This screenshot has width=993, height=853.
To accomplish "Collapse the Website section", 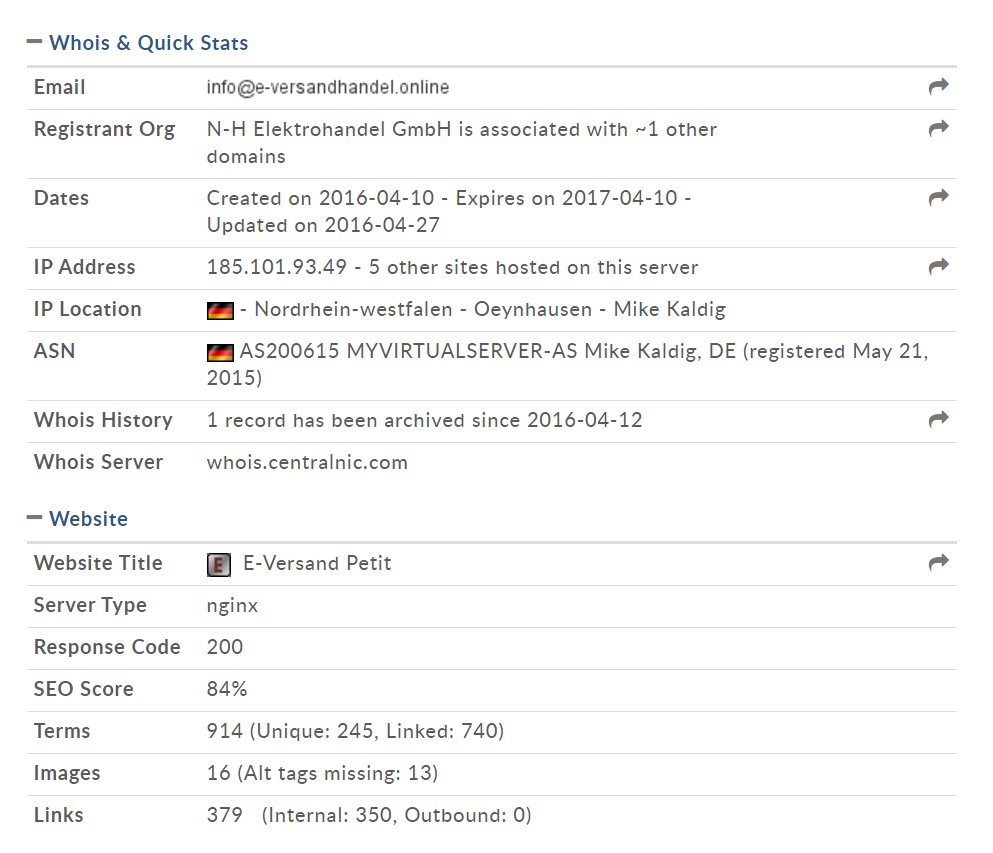I will pyautogui.click(x=34, y=518).
